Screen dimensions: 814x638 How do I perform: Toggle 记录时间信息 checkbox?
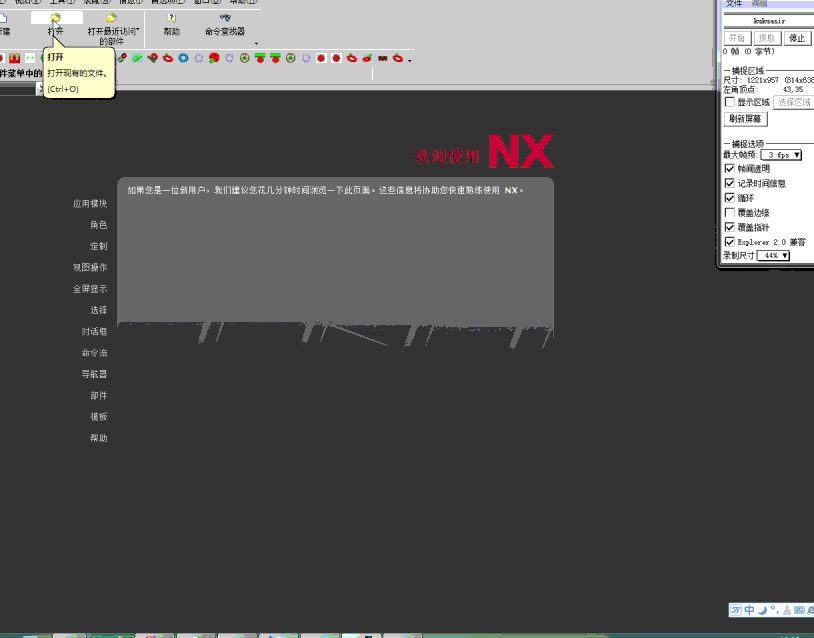729,183
